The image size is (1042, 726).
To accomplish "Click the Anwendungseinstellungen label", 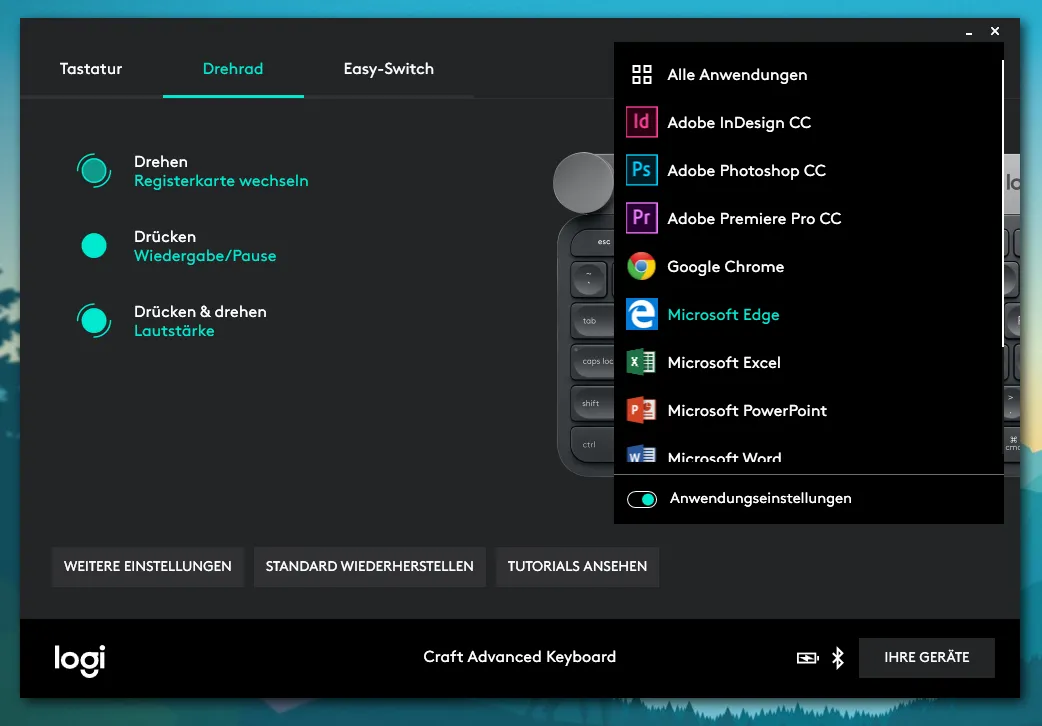I will click(760, 498).
